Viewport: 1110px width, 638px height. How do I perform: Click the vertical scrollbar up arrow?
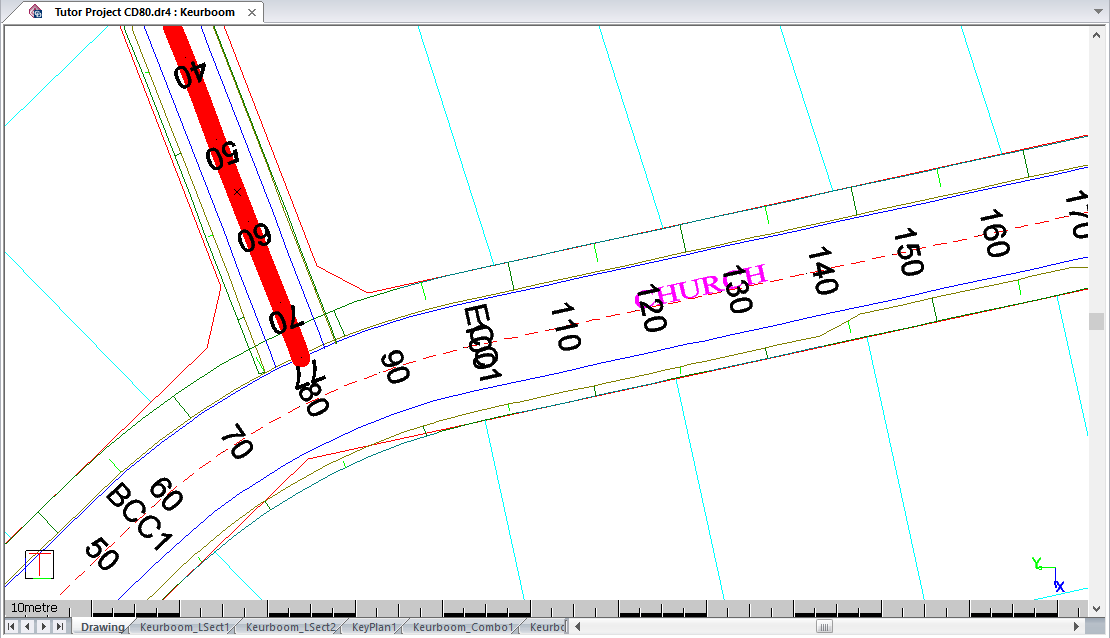click(1097, 33)
